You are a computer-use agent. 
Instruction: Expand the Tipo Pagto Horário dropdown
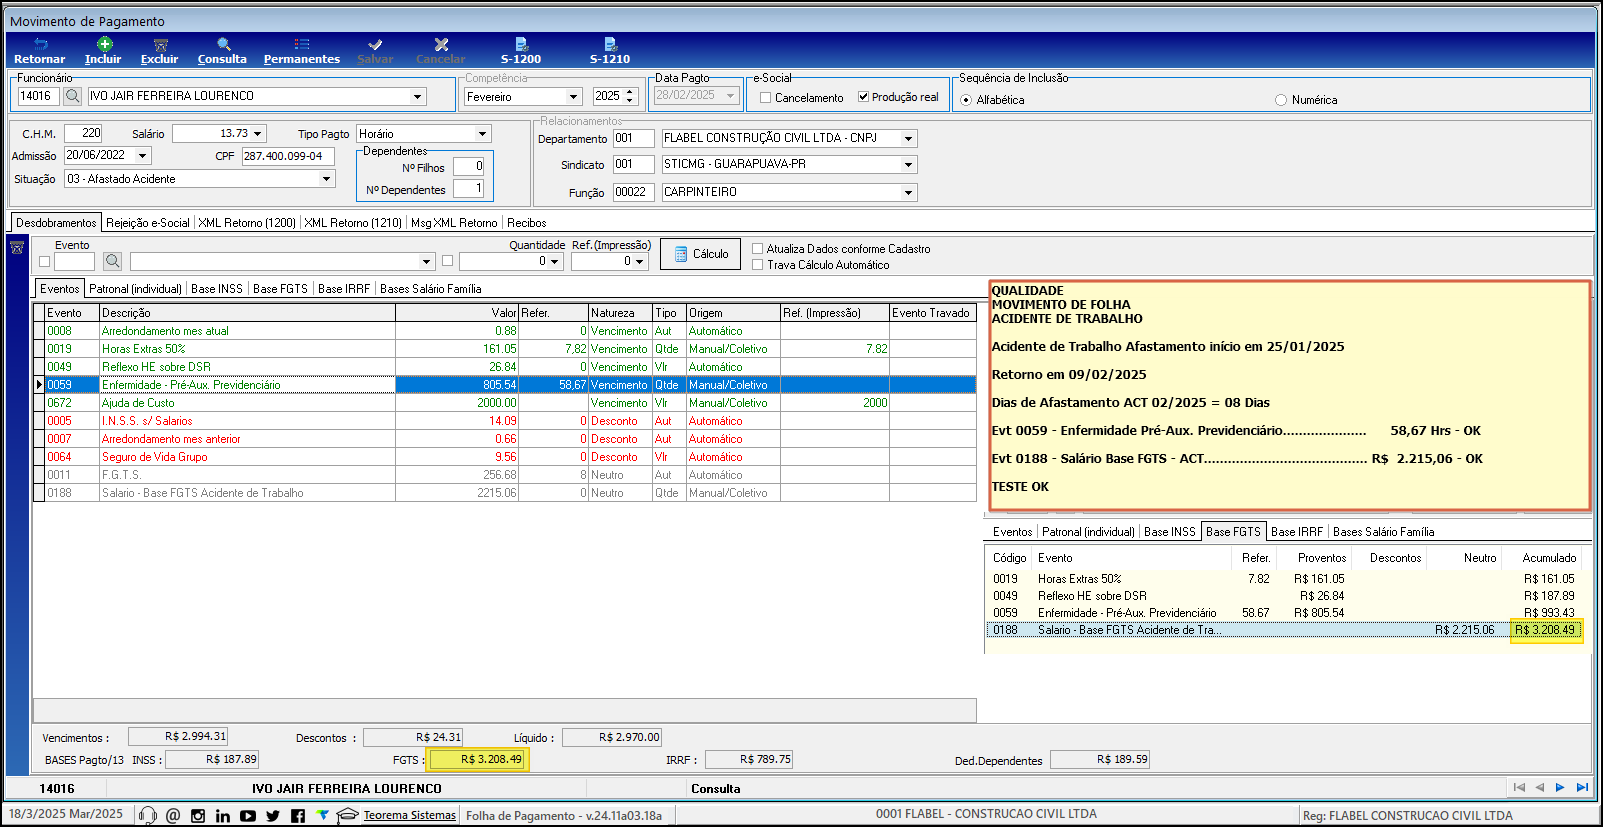pos(482,134)
